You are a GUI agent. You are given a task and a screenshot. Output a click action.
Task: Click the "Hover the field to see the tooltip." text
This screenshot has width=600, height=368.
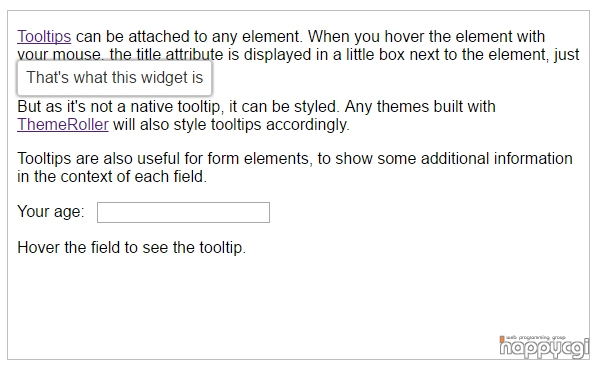131,248
